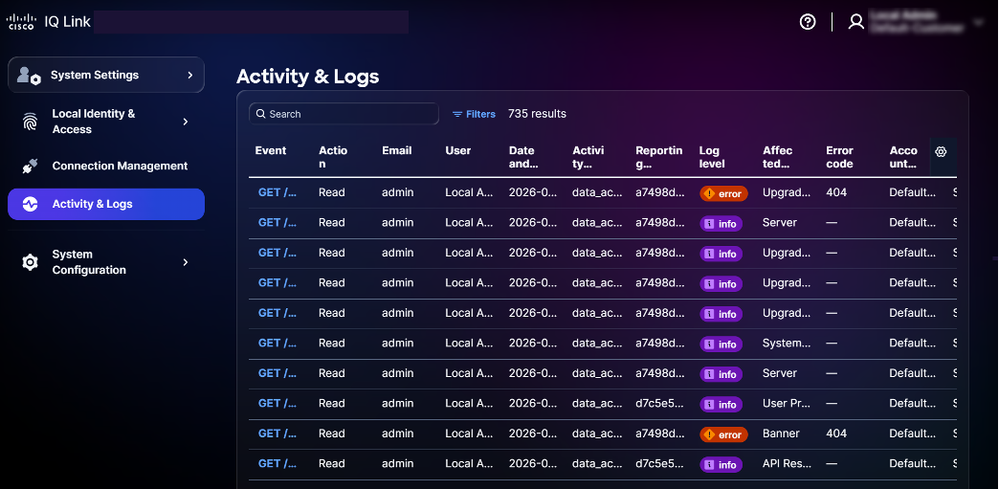Click the Email column header

[x=397, y=151]
